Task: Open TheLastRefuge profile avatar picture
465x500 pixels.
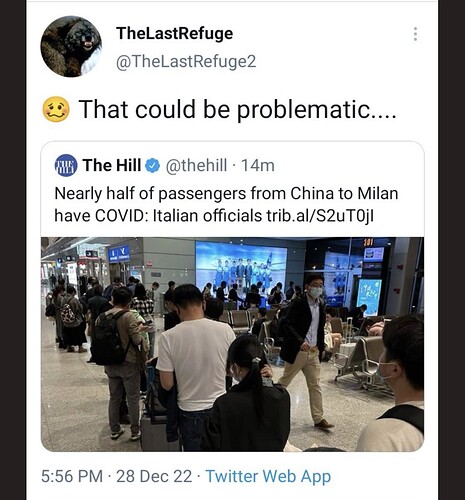Action: [x=71, y=46]
